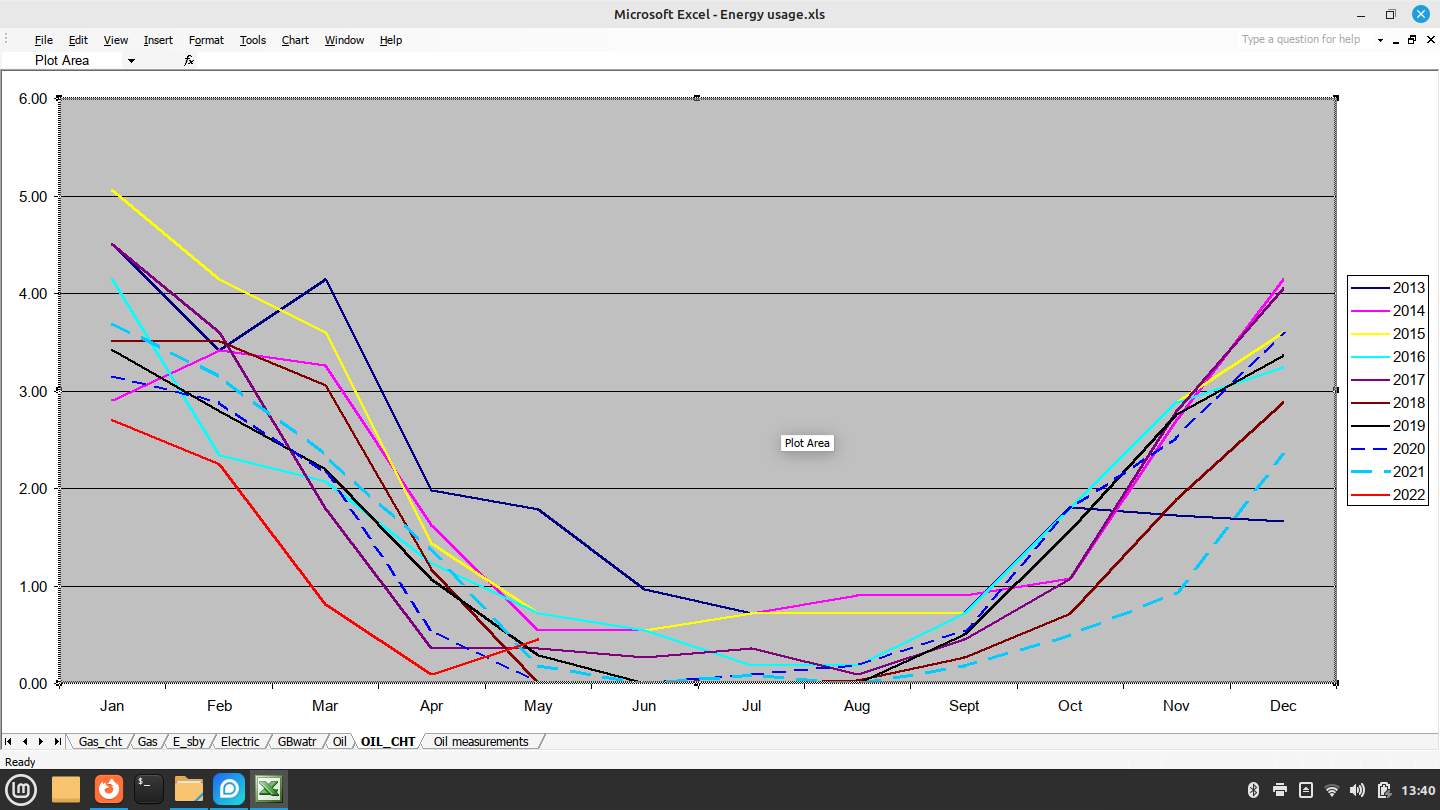Click the Bluetooth tray icon
Viewport: 1440px width, 810px height.
1254,790
